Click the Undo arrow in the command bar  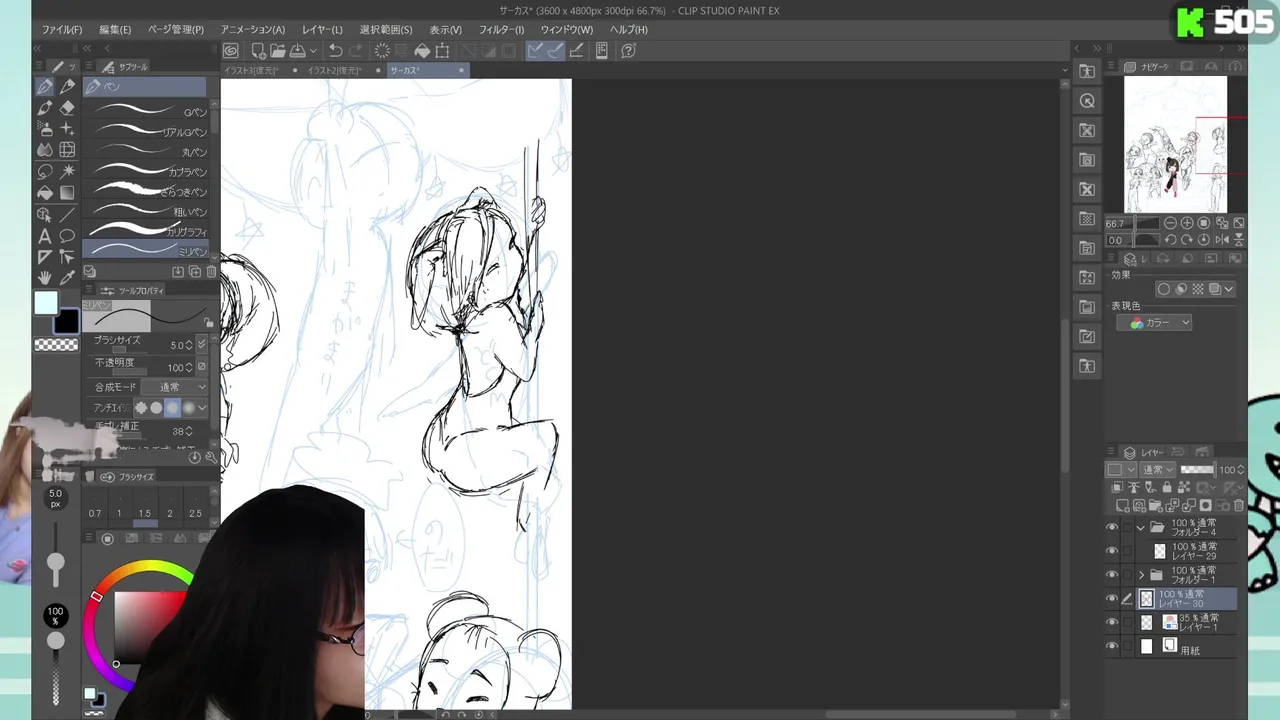[x=336, y=51]
